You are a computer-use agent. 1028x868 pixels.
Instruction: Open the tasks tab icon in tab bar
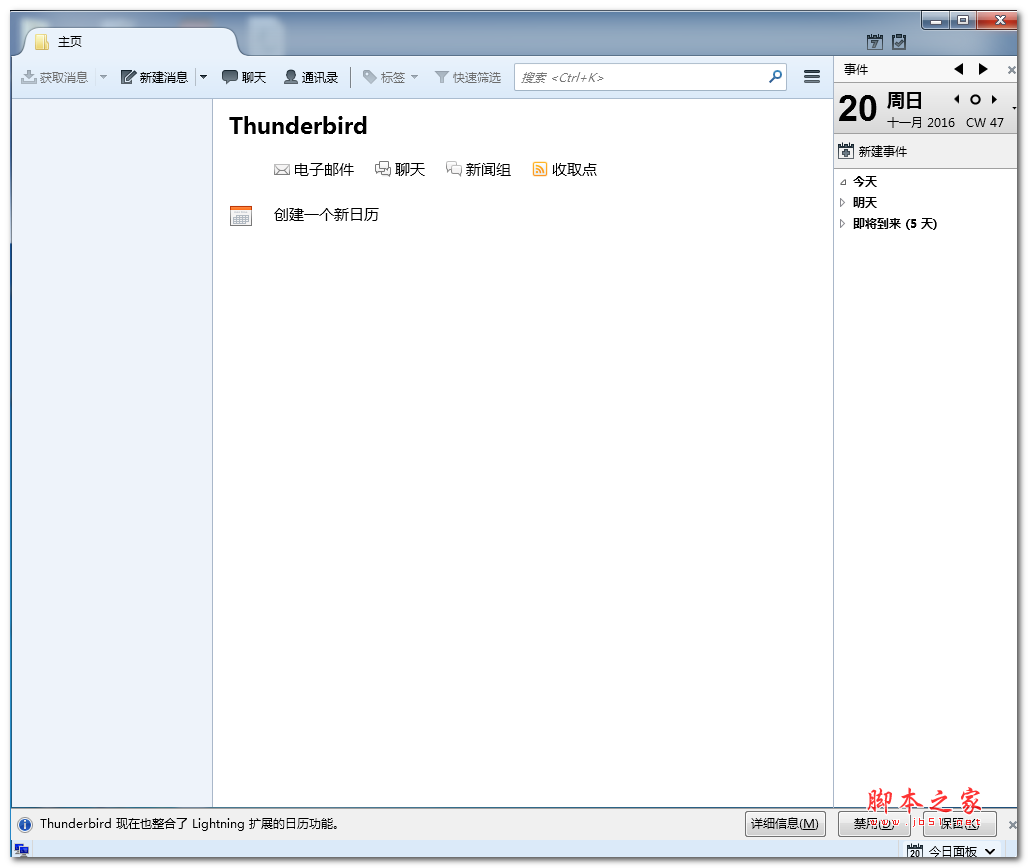click(899, 42)
